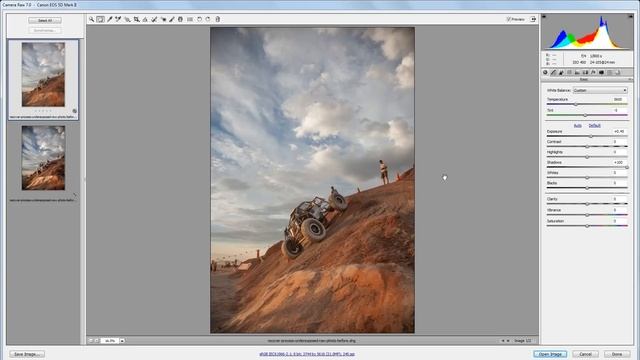The width and height of the screenshot is (640, 360).
Task: Open the zoom level dropdown arrow
Action: [122, 340]
